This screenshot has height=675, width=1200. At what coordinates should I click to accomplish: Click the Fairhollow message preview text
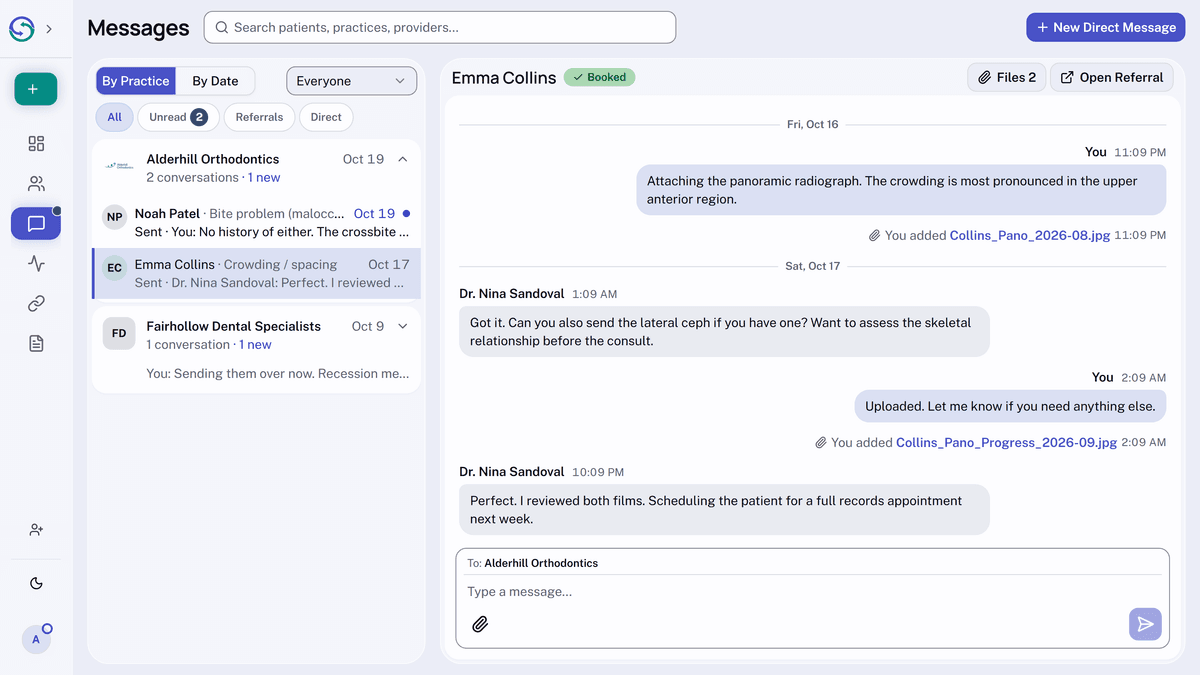(278, 374)
